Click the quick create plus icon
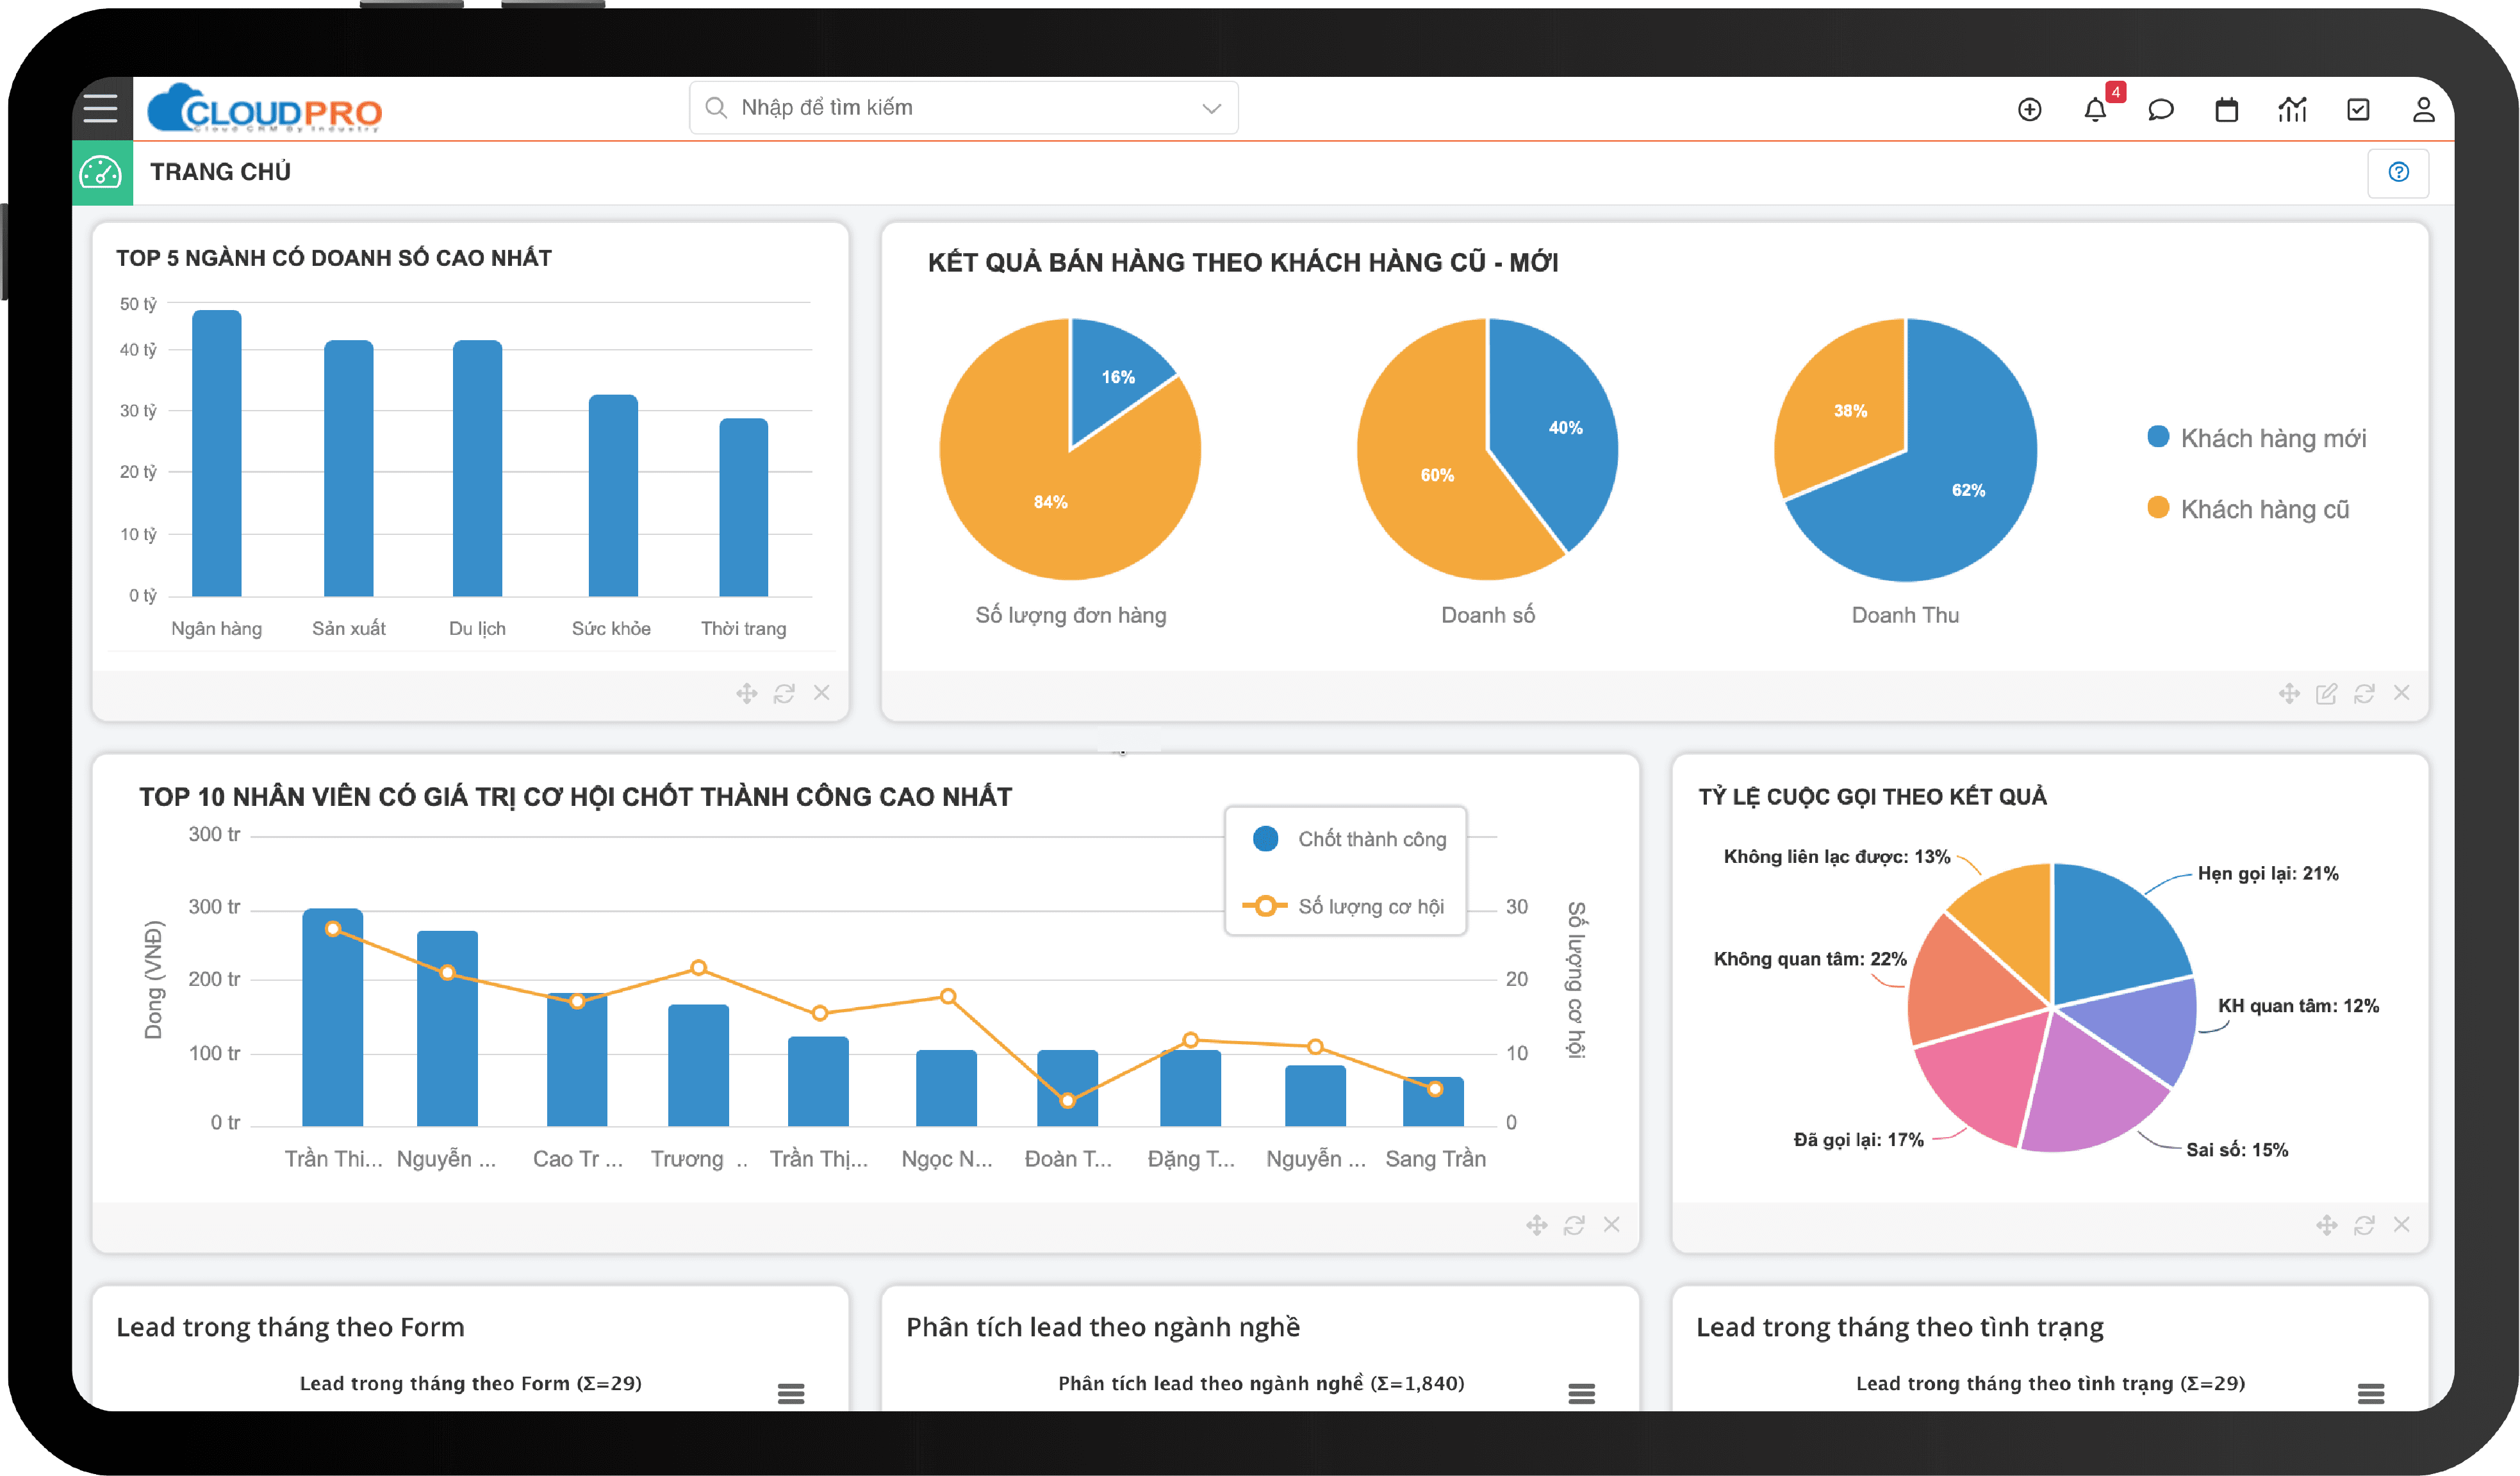The image size is (2520, 1476). [2029, 109]
